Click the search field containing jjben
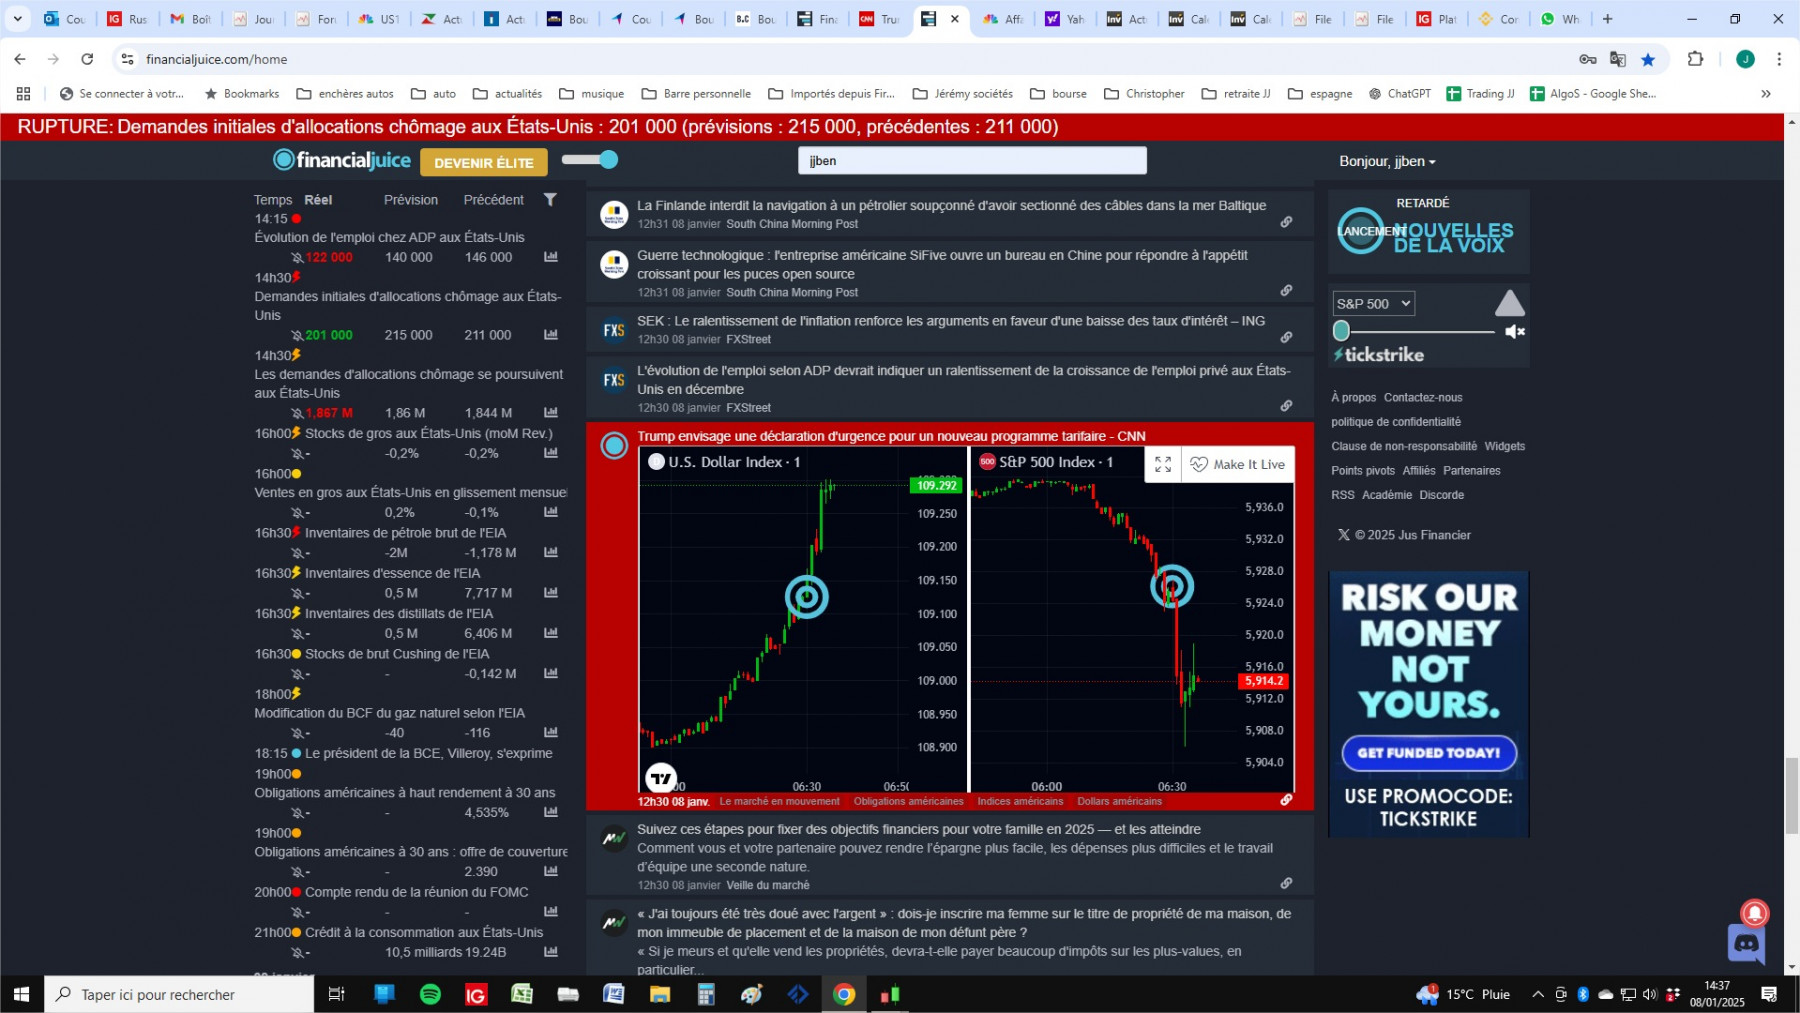1800x1013 pixels. click(x=972, y=160)
